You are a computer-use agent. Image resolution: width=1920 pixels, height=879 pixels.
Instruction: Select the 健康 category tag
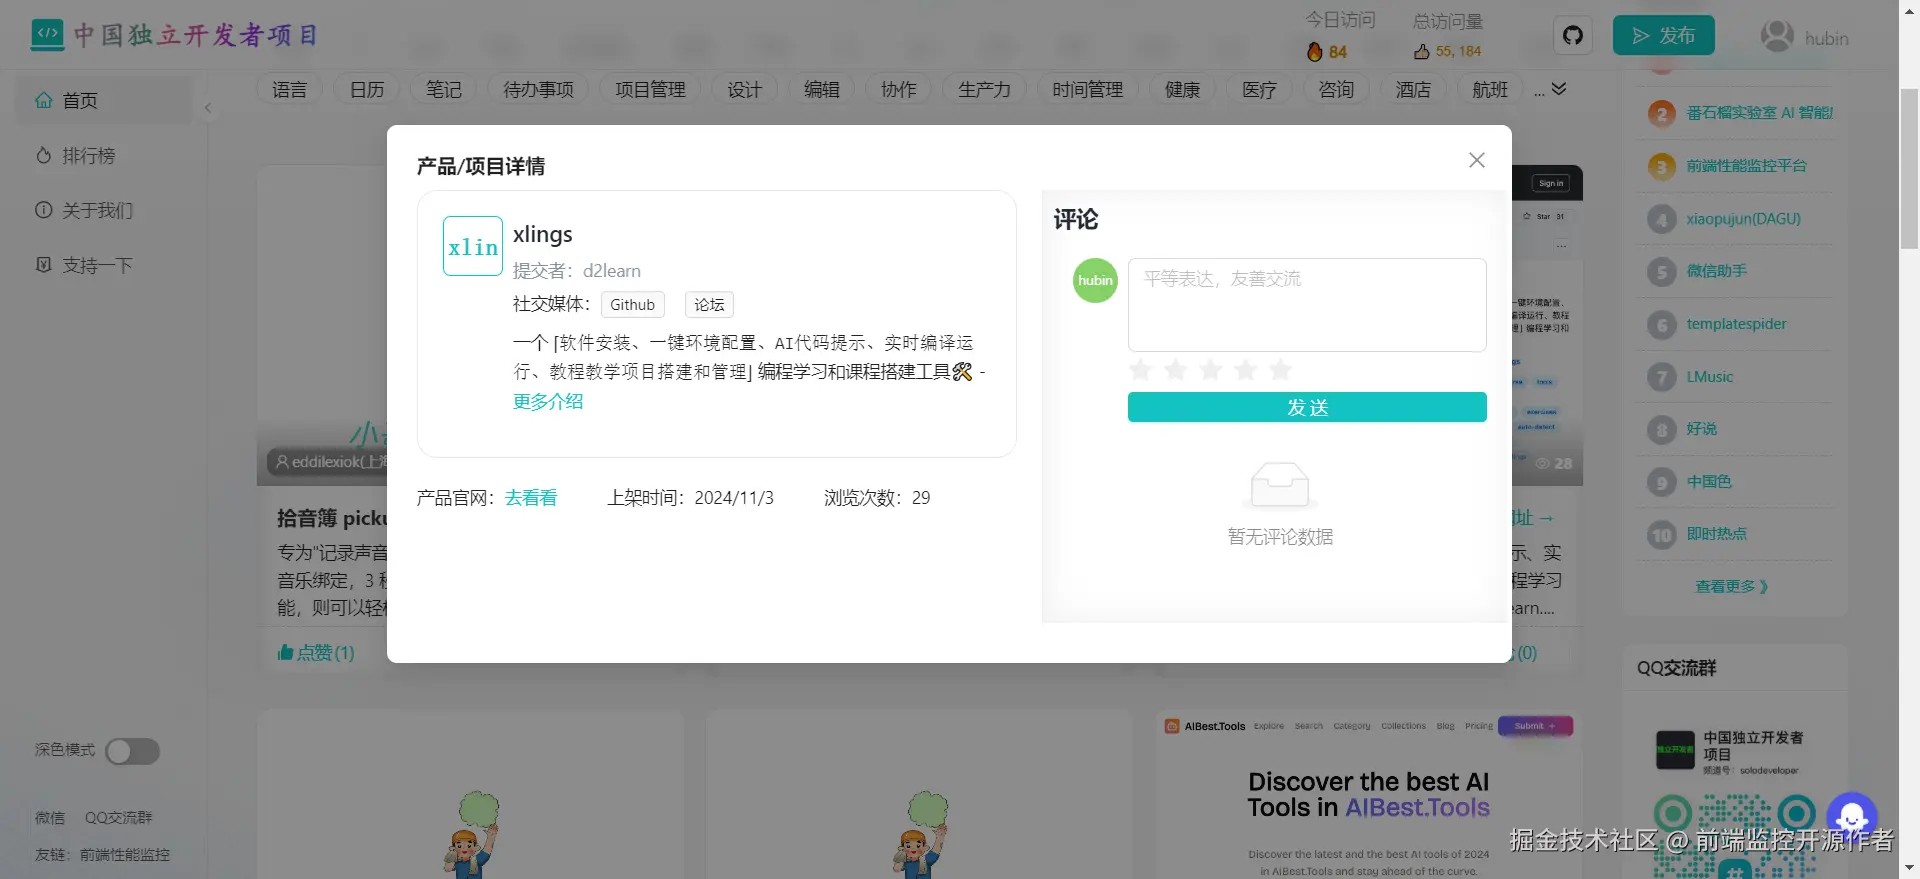tap(1183, 90)
